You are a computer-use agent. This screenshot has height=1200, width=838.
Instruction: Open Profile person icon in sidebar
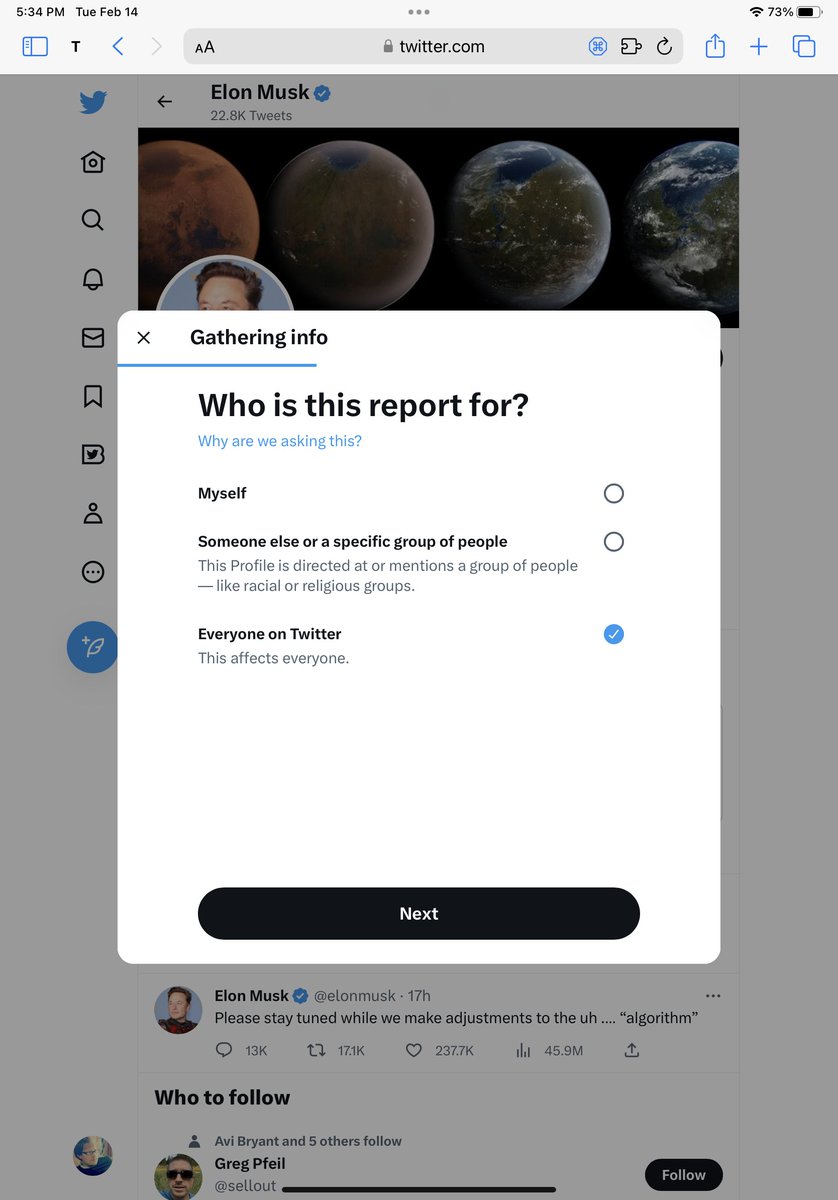93,514
